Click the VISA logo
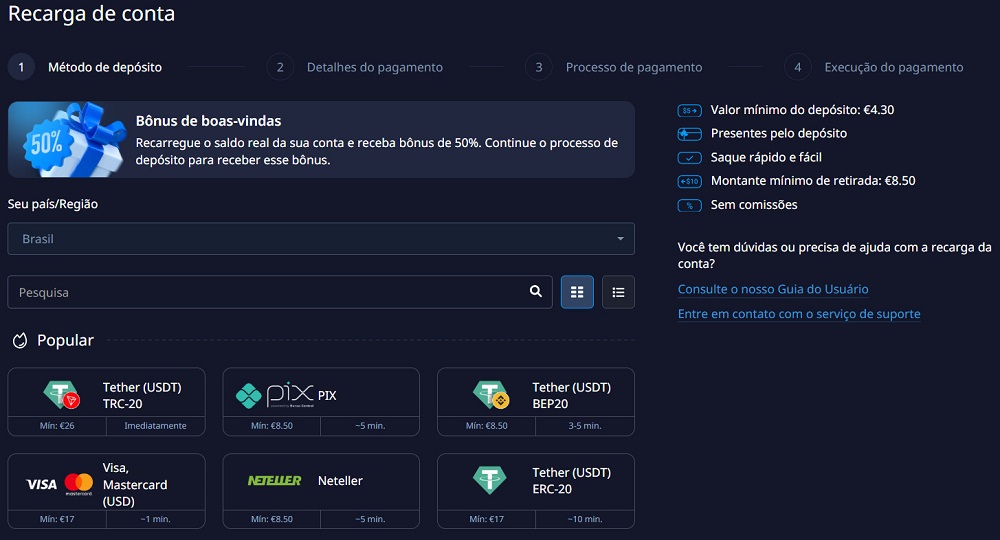Viewport: 1000px width, 540px height. pyautogui.click(x=41, y=485)
